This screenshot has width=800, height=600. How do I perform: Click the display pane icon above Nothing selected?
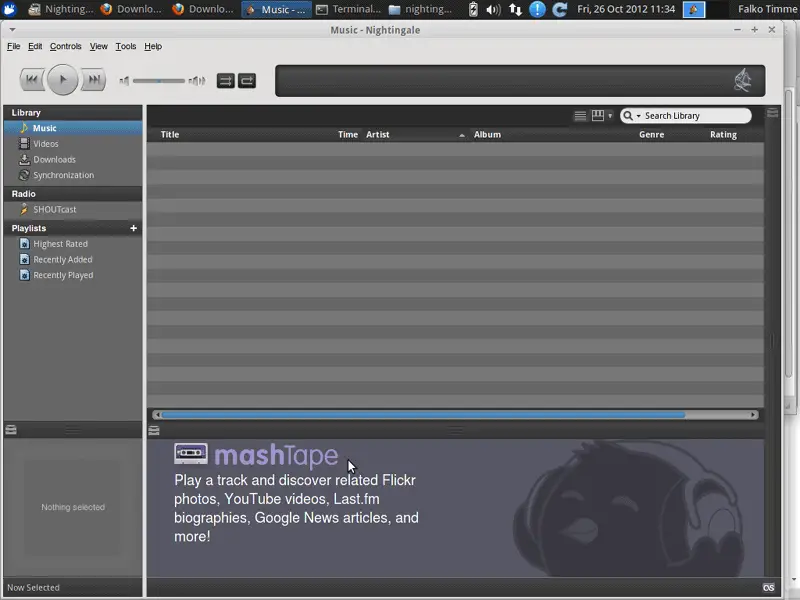point(11,430)
